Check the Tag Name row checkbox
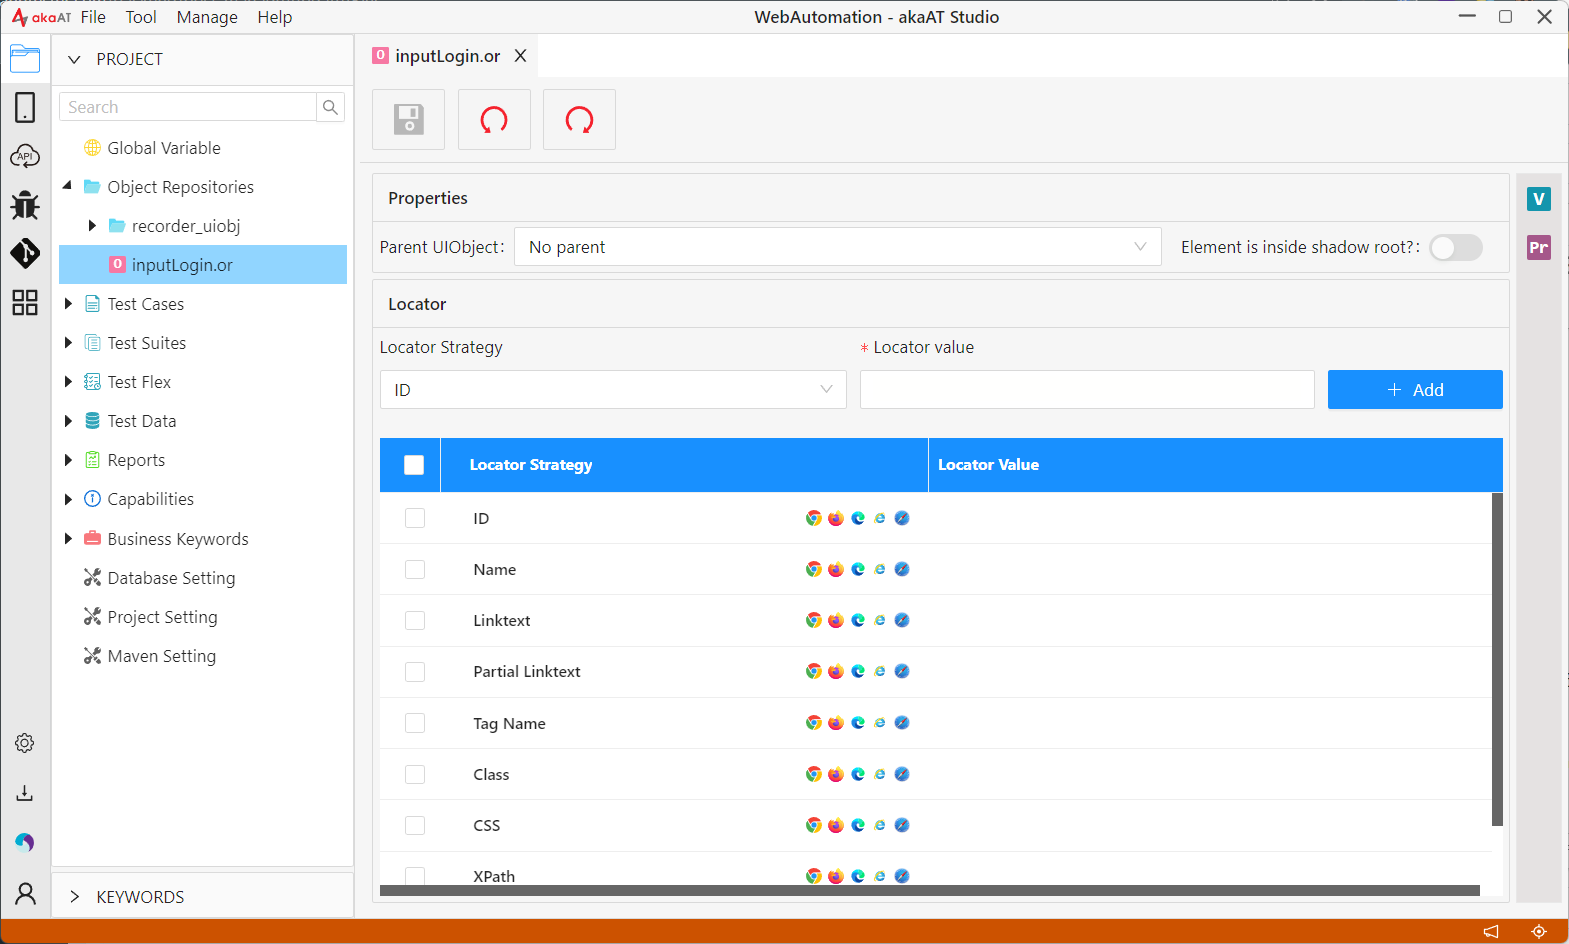 415,723
